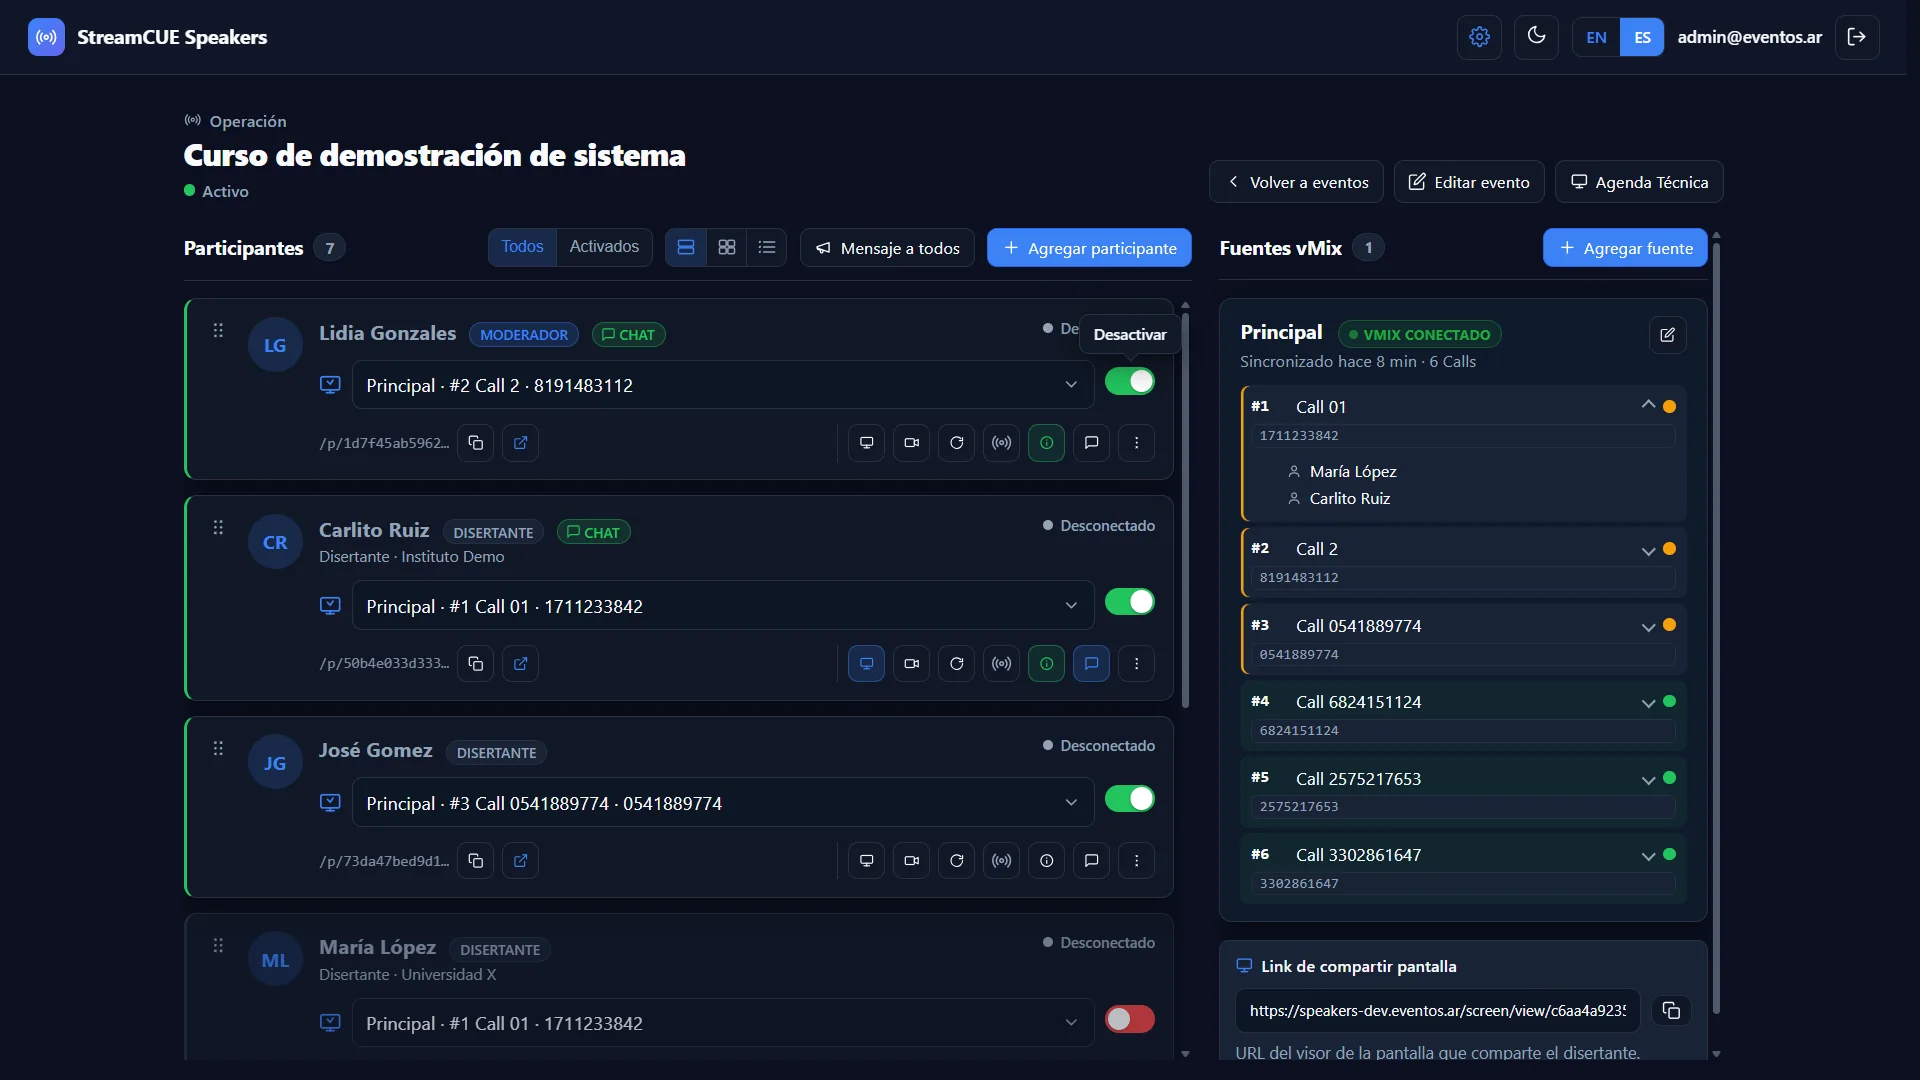Image resolution: width=1920 pixels, height=1080 pixels.
Task: Click refresh icon in José Gomez row
Action: pos(957,861)
